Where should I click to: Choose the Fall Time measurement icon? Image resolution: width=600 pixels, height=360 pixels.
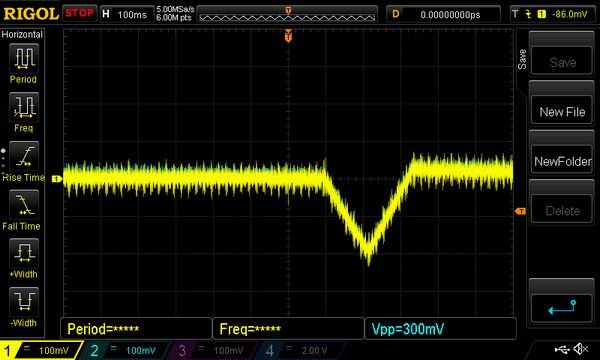24,204
